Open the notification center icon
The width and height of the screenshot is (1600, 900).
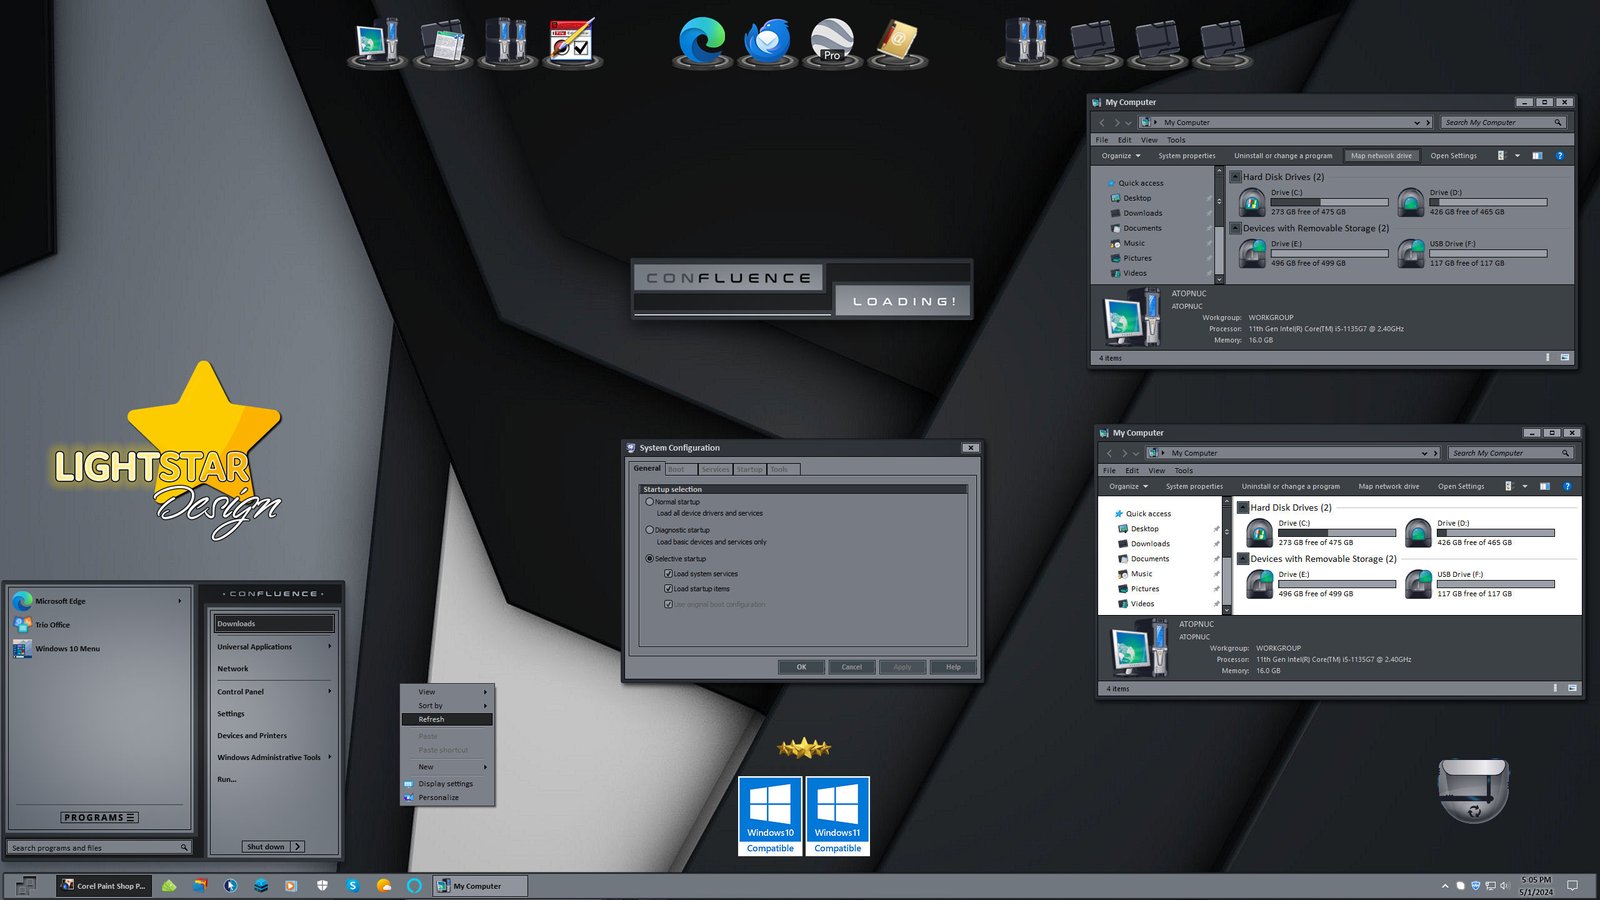pyautogui.click(x=1572, y=885)
